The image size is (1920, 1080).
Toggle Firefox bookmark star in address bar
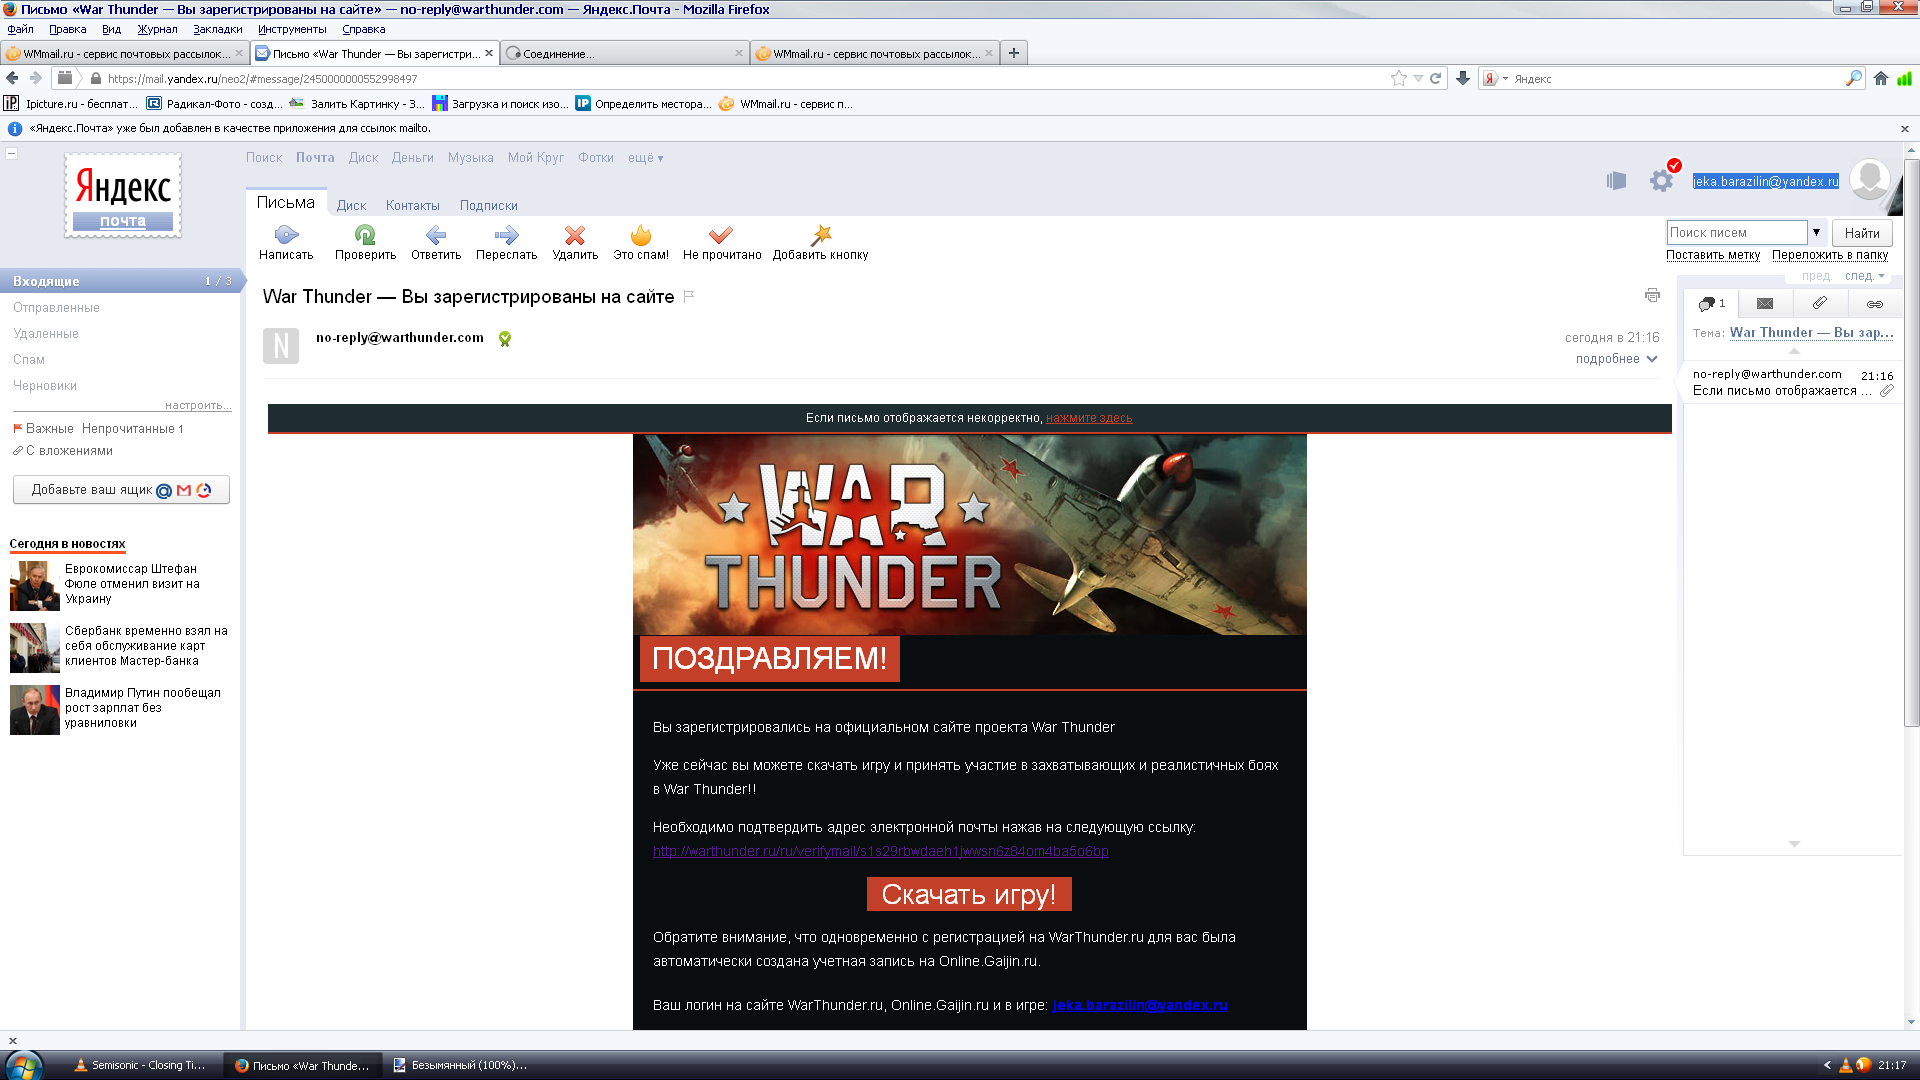1398,79
